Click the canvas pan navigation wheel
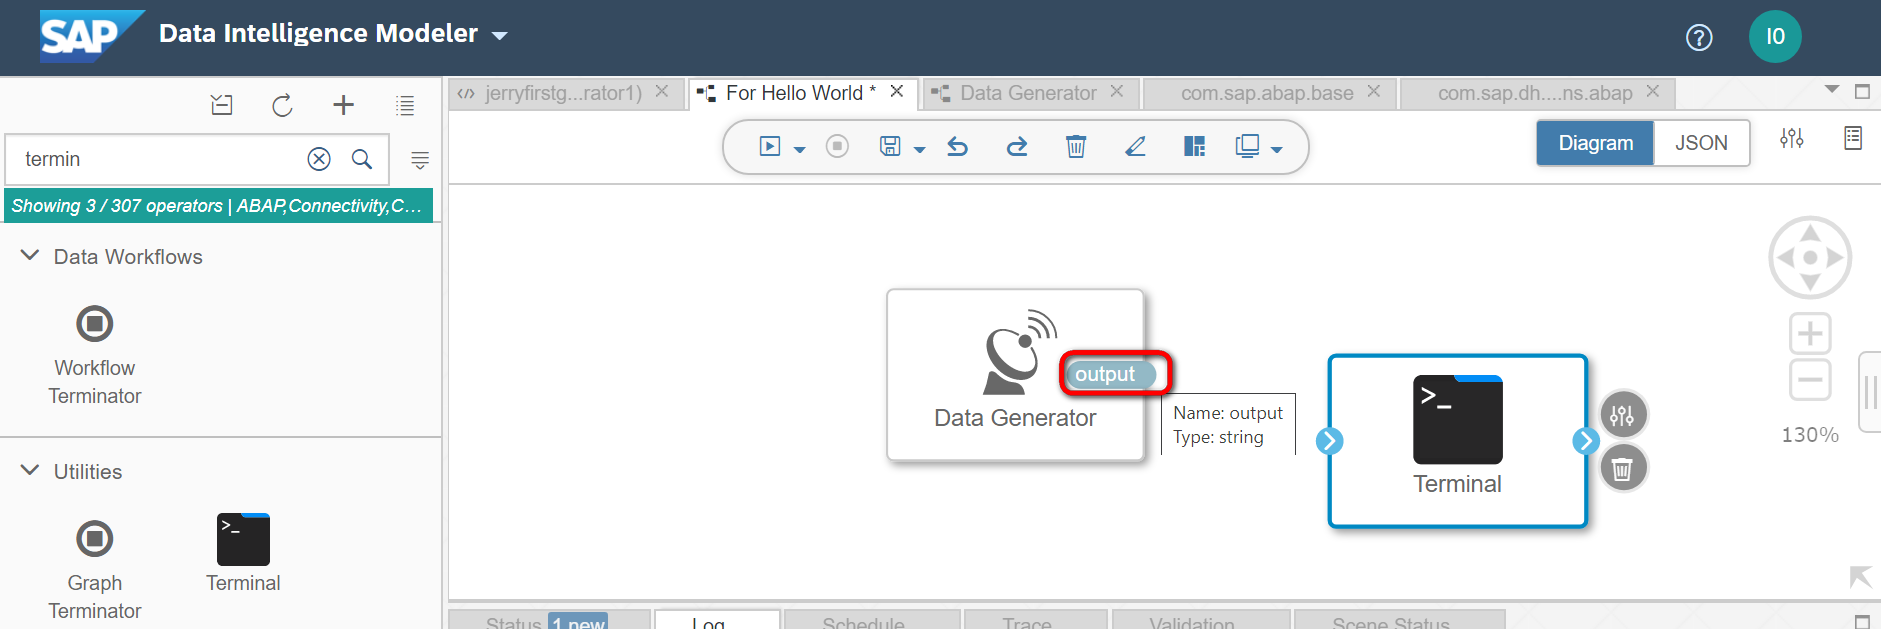Screen dimensions: 1881x629 click(1810, 258)
